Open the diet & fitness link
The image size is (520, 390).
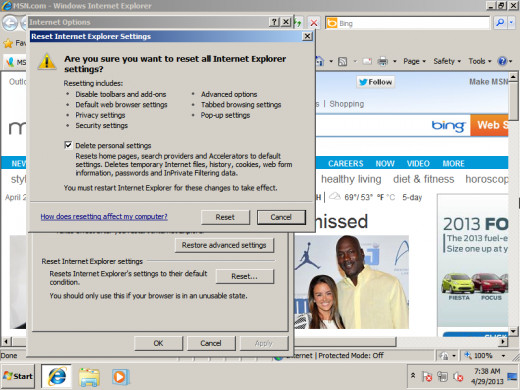(424, 179)
